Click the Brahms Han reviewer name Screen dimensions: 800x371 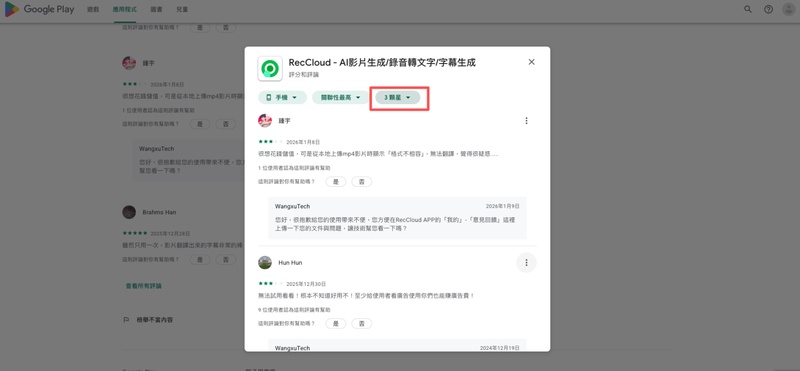click(159, 212)
